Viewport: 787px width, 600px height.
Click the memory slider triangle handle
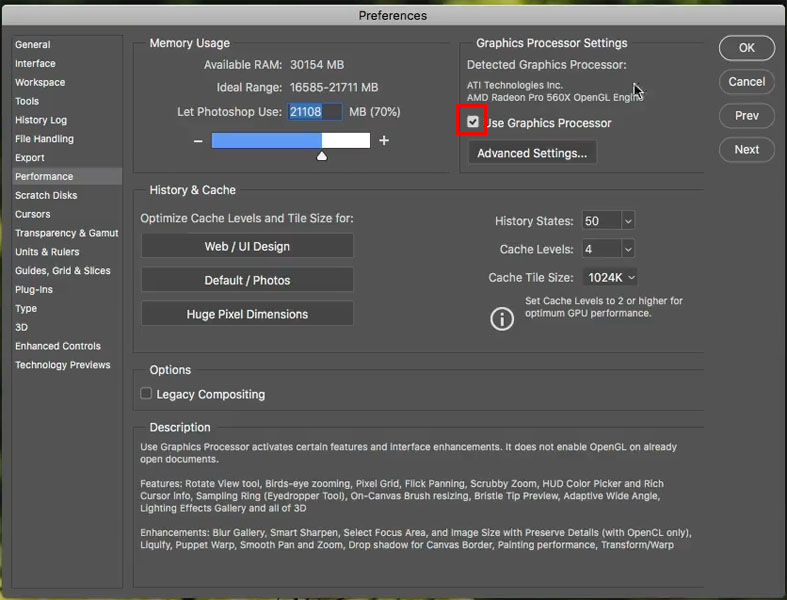[x=322, y=156]
